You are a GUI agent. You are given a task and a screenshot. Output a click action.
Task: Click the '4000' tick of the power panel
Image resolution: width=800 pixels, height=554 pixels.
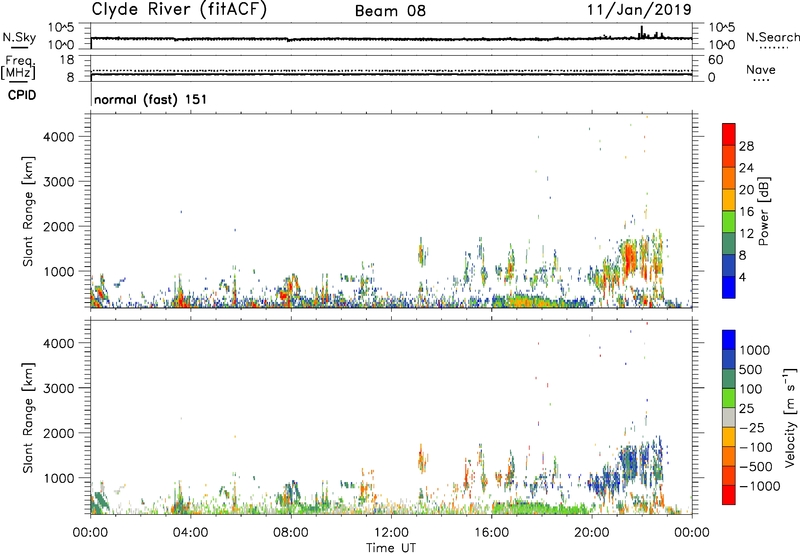[58, 137]
